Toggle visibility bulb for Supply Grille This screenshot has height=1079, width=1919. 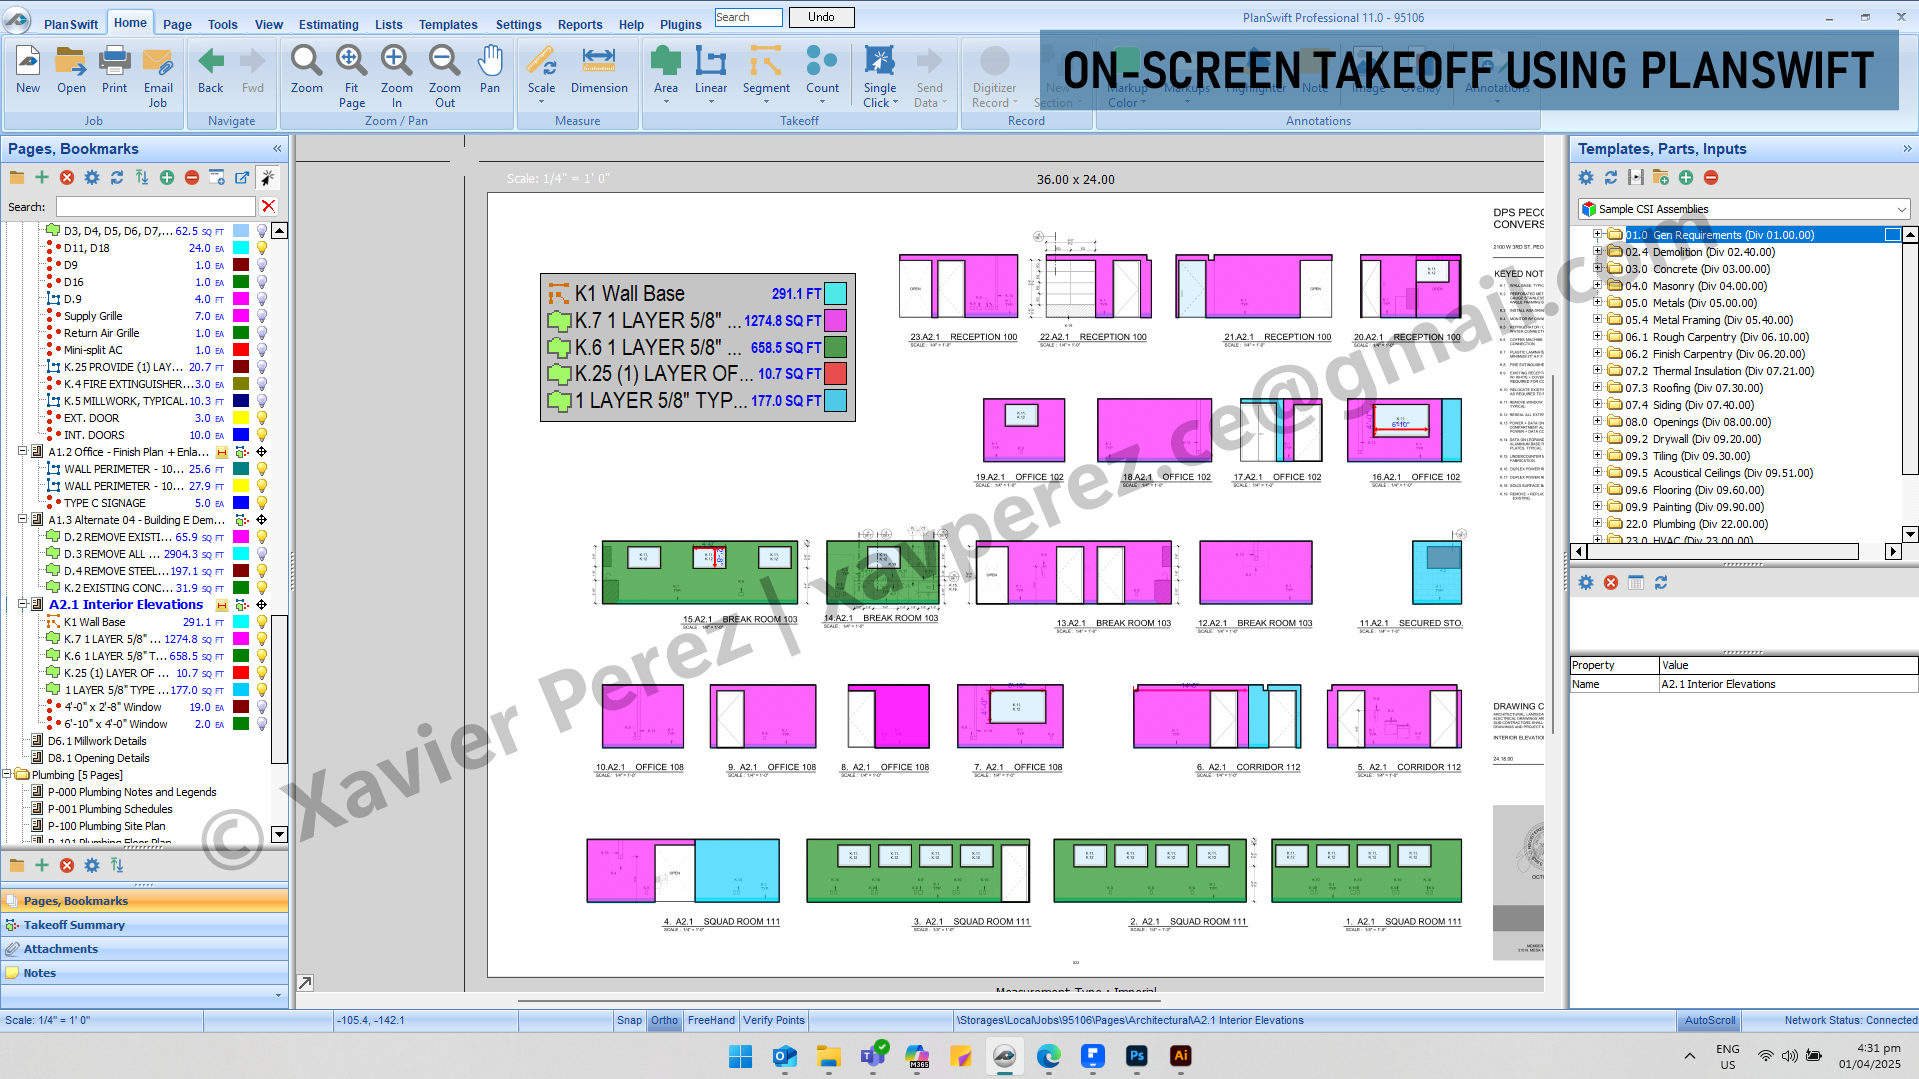(x=262, y=316)
